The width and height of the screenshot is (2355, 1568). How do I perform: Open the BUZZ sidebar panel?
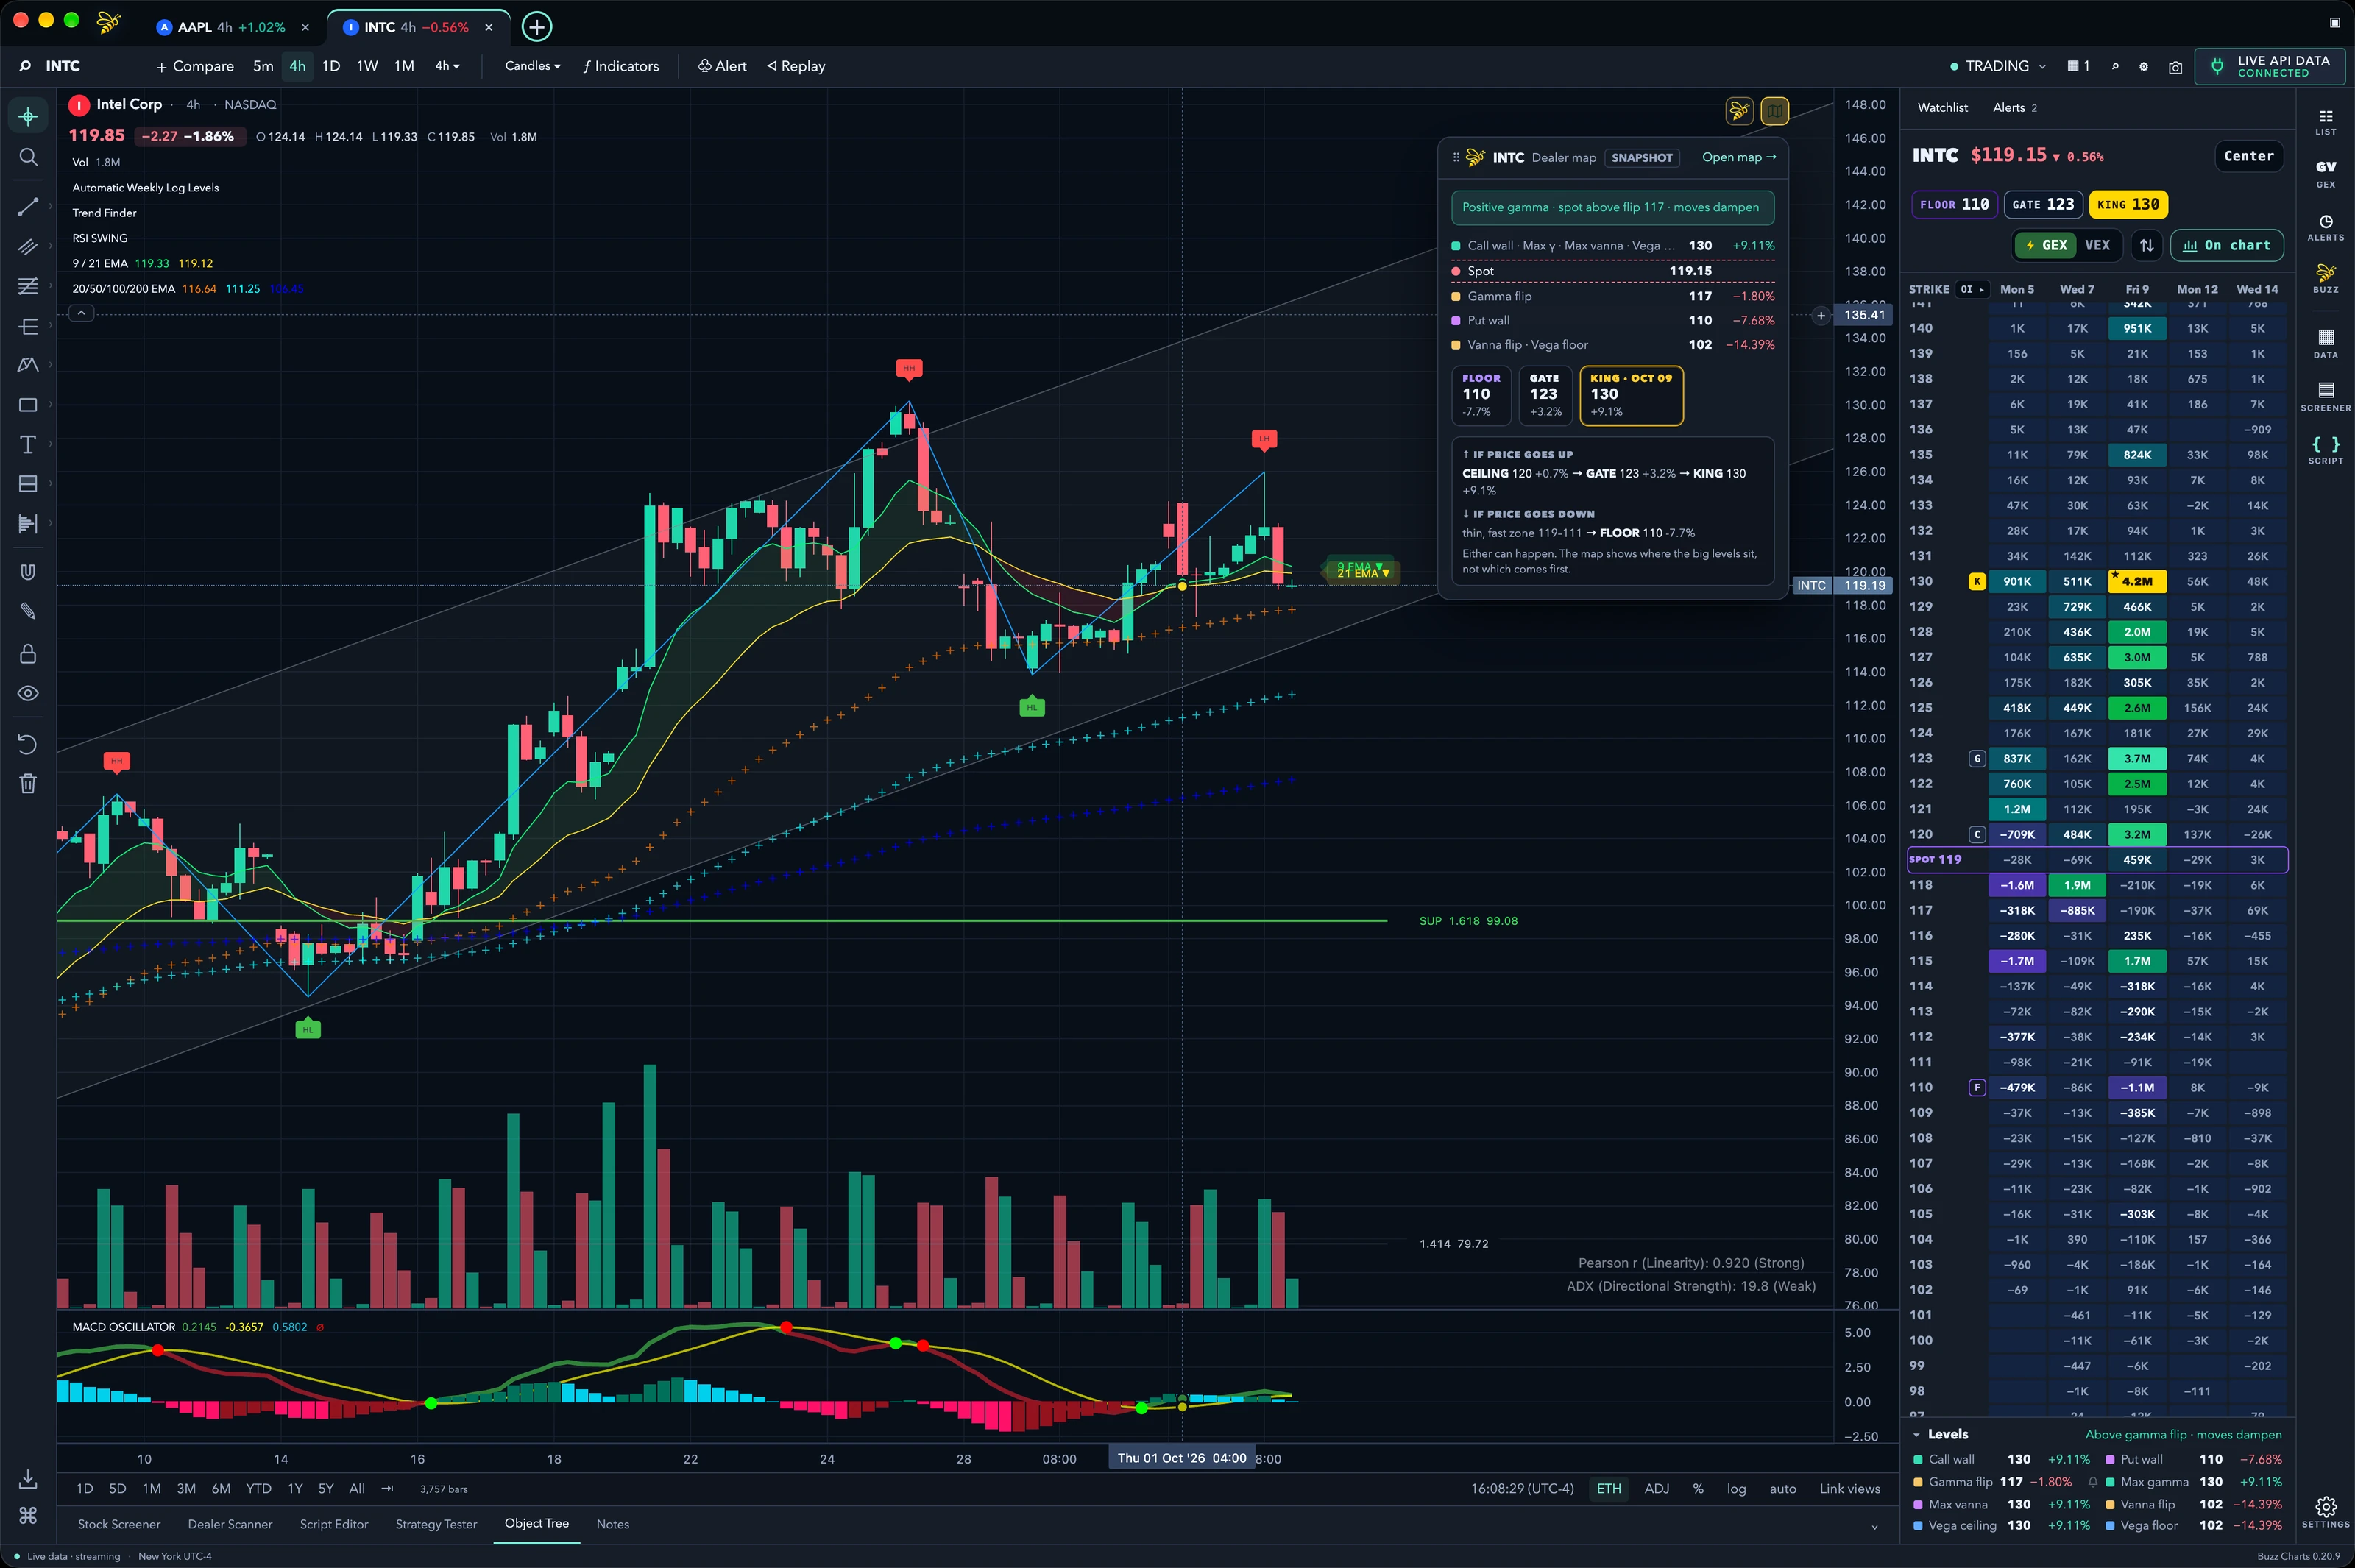pyautogui.click(x=2326, y=279)
